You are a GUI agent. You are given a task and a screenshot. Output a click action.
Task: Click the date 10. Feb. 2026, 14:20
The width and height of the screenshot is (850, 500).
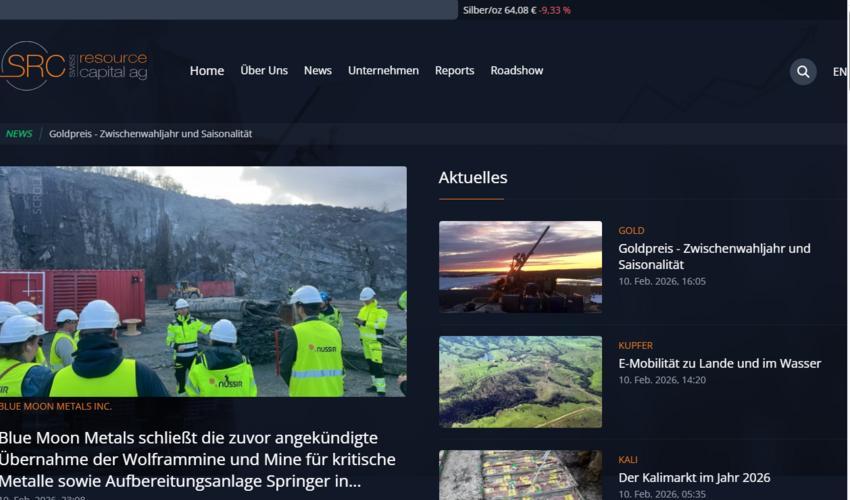pyautogui.click(x=662, y=380)
